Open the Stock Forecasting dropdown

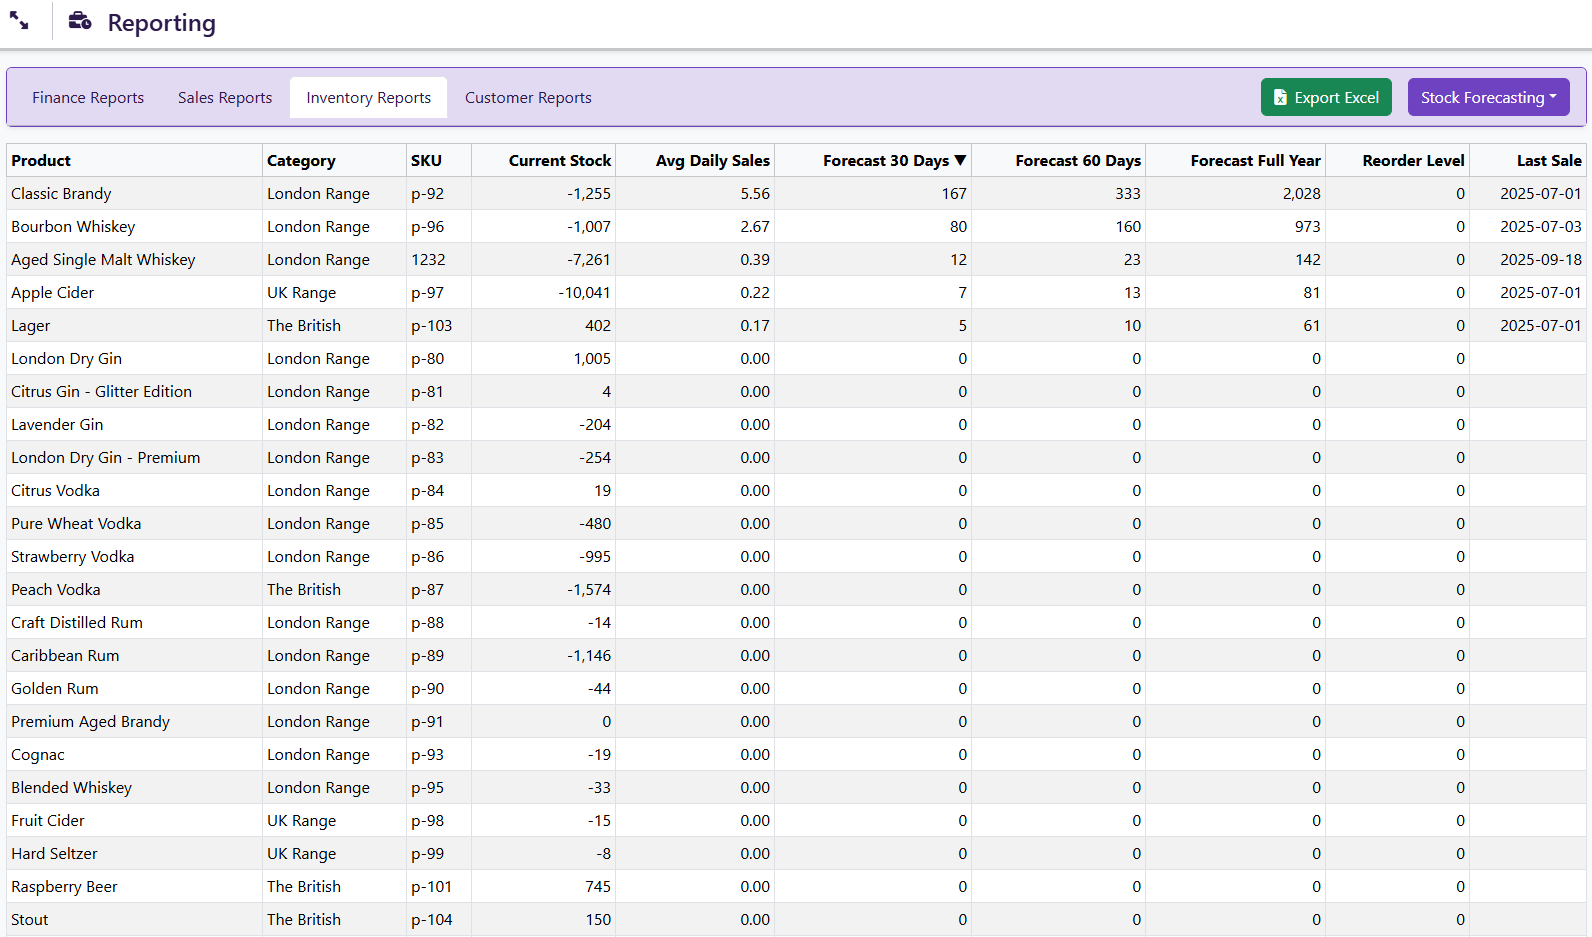click(x=1488, y=98)
